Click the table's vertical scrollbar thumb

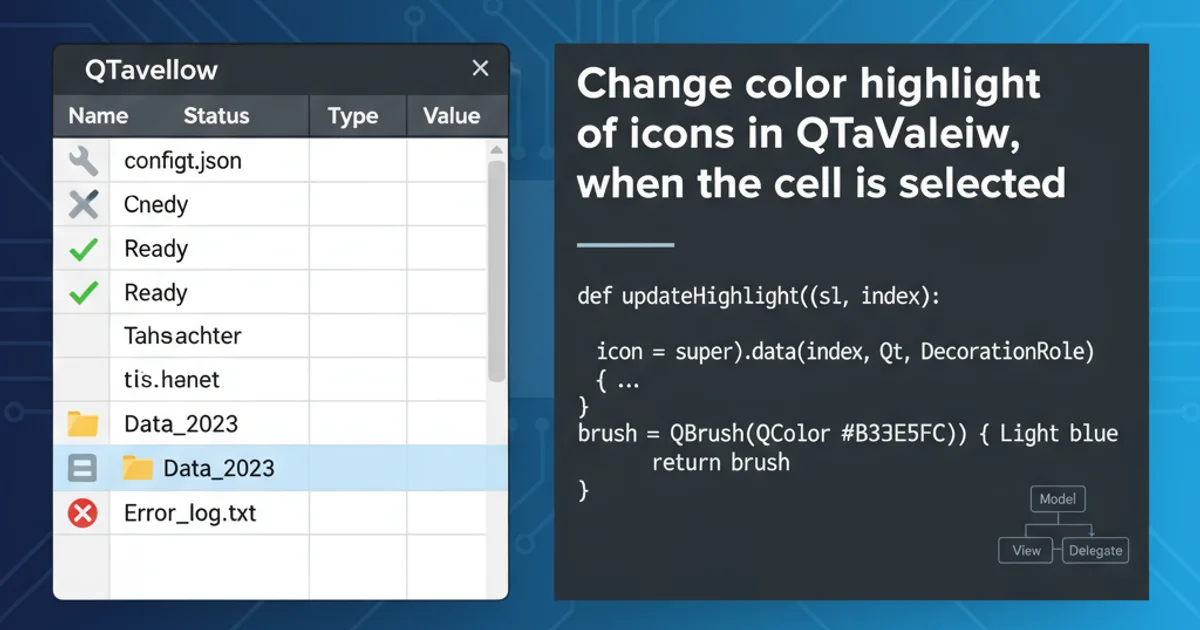point(496,270)
